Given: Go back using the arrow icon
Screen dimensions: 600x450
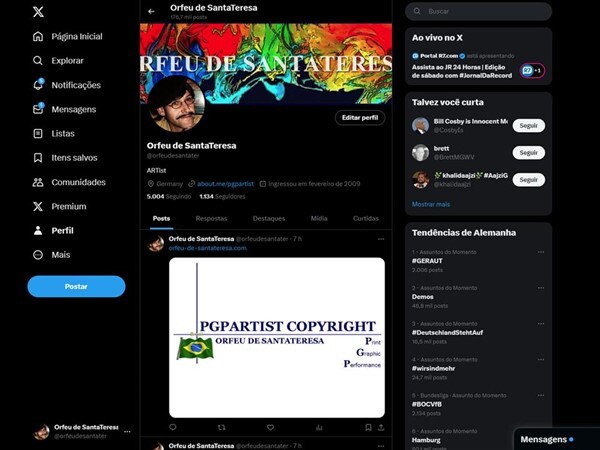Looking at the screenshot, I should (x=151, y=11).
